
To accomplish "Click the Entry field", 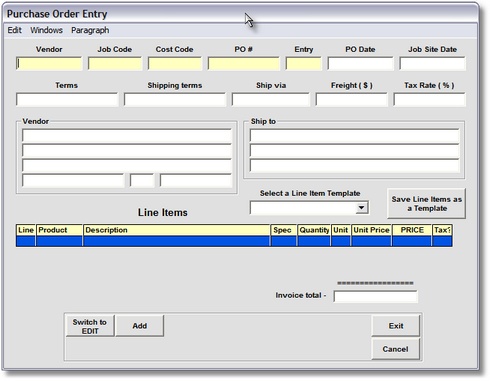I will click(303, 63).
